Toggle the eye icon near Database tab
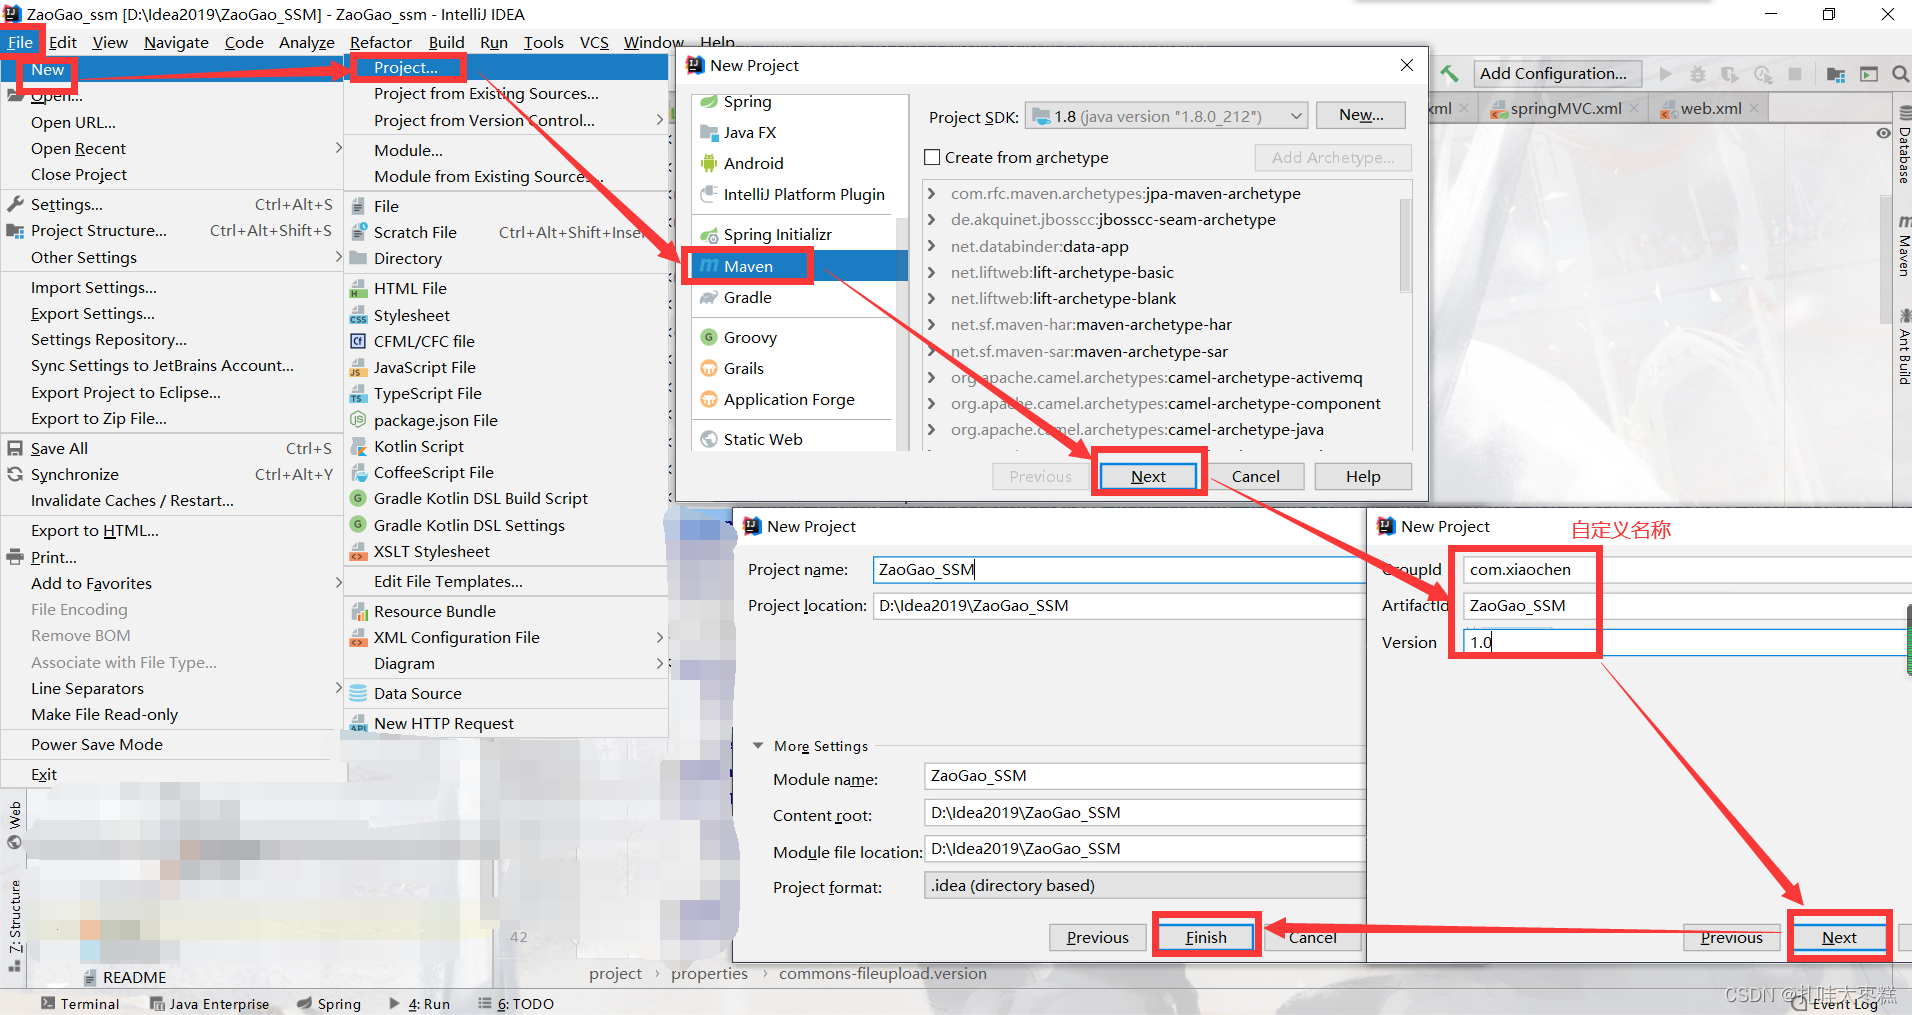The image size is (1912, 1015). (1883, 133)
